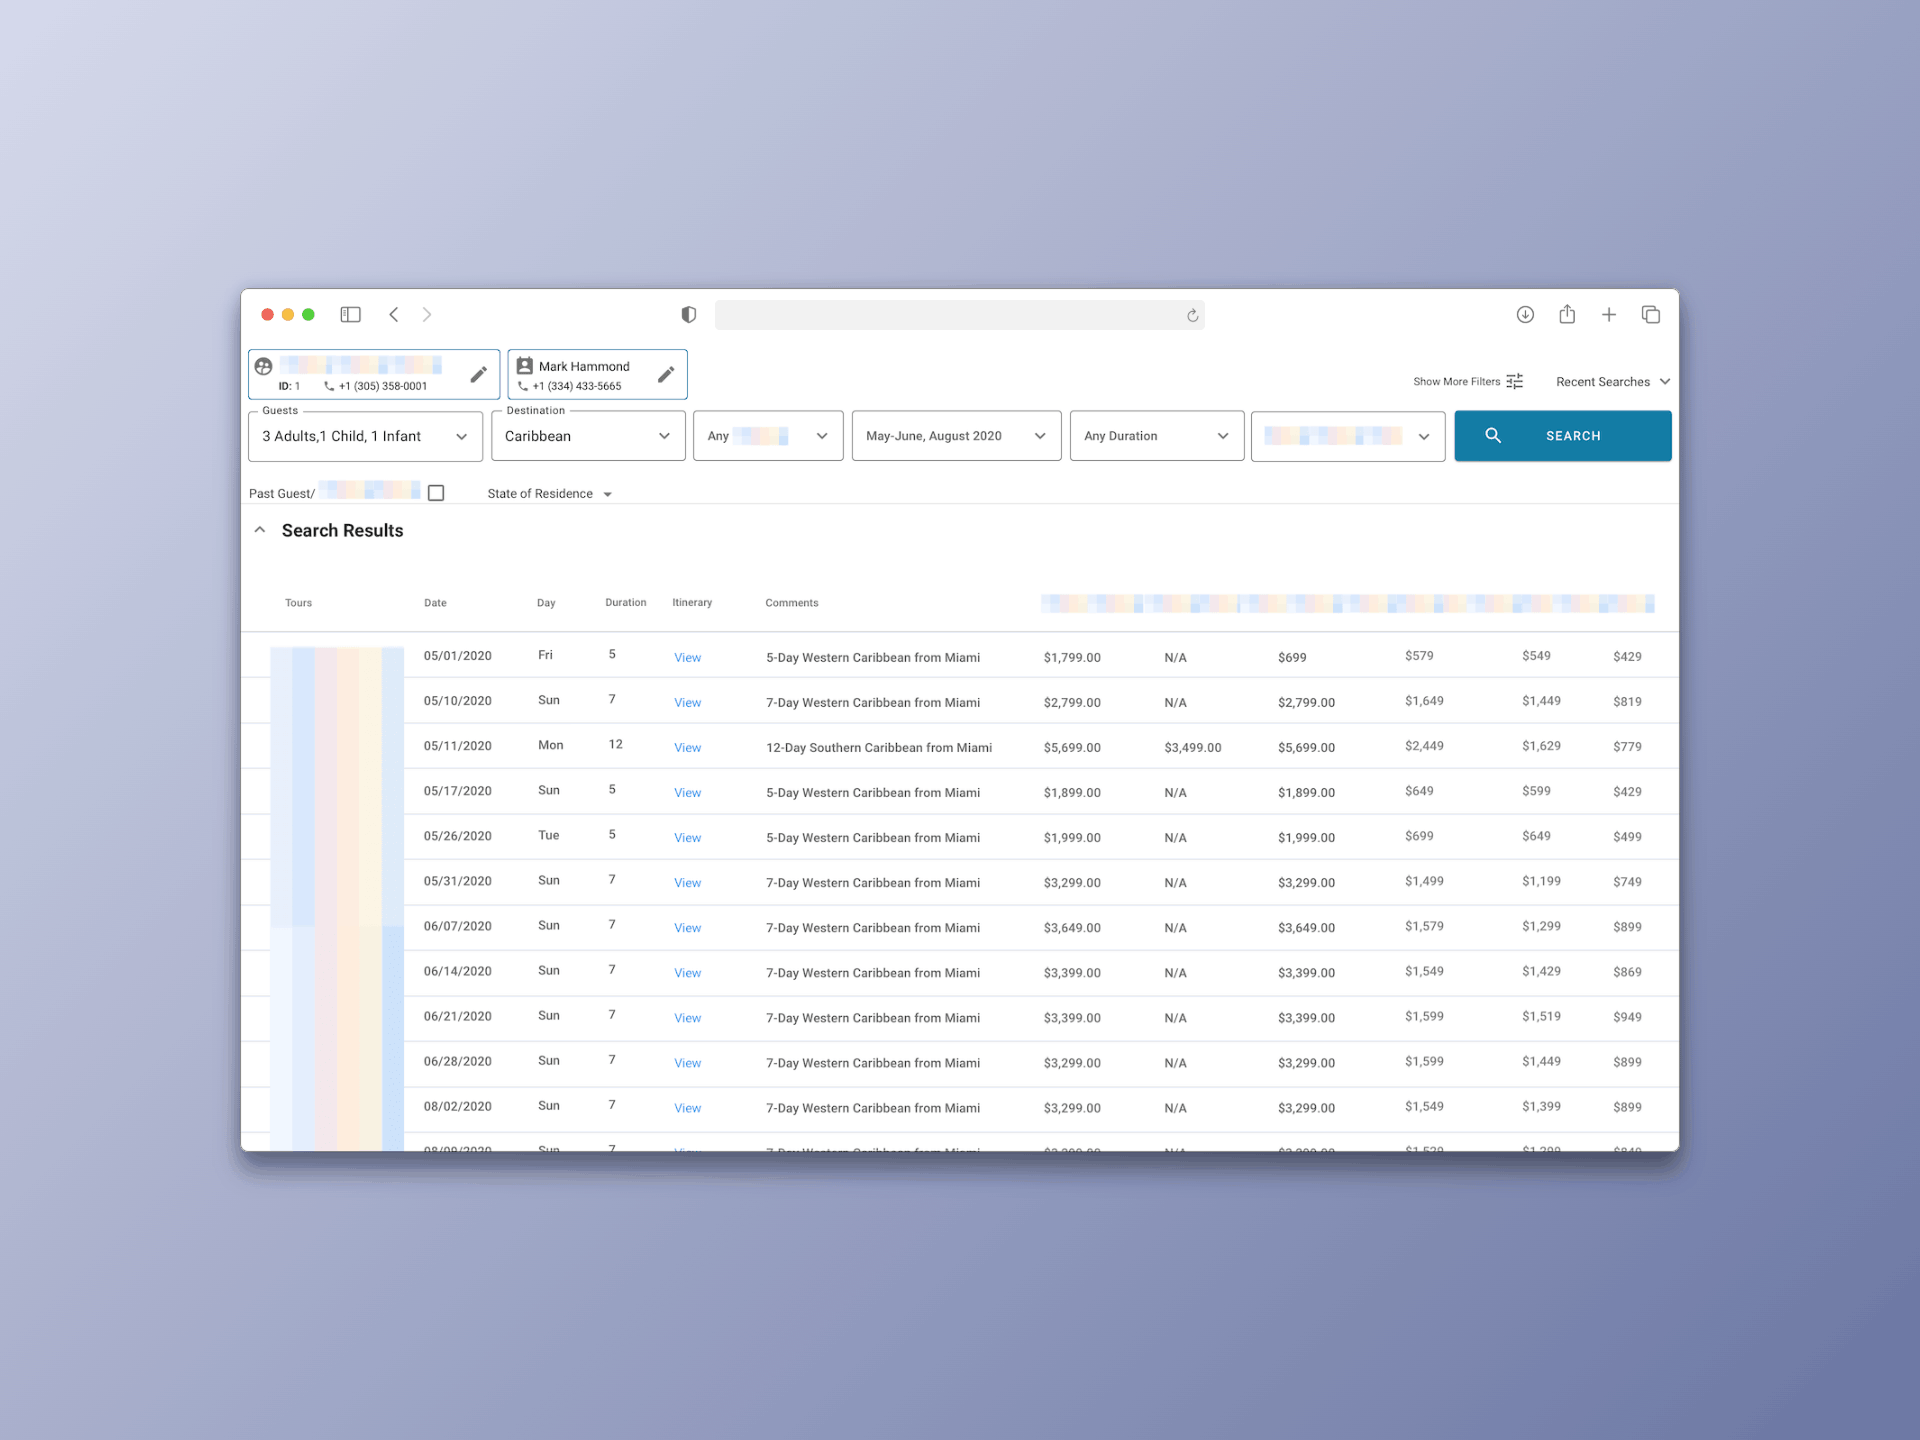Click the $1,519 price cell
Viewport: 1920px width, 1440px height.
click(x=1541, y=1016)
